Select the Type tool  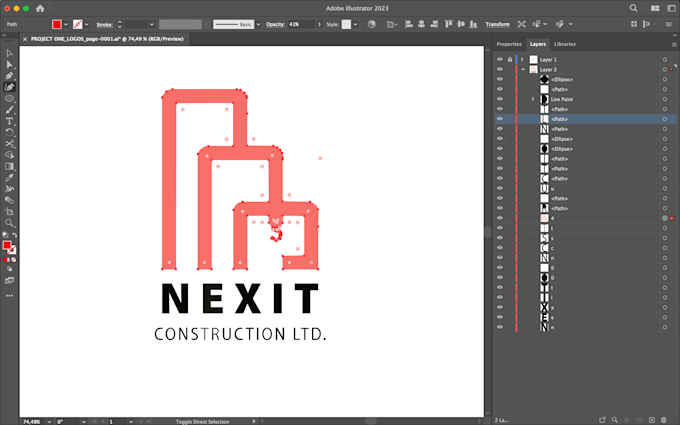tap(9, 121)
